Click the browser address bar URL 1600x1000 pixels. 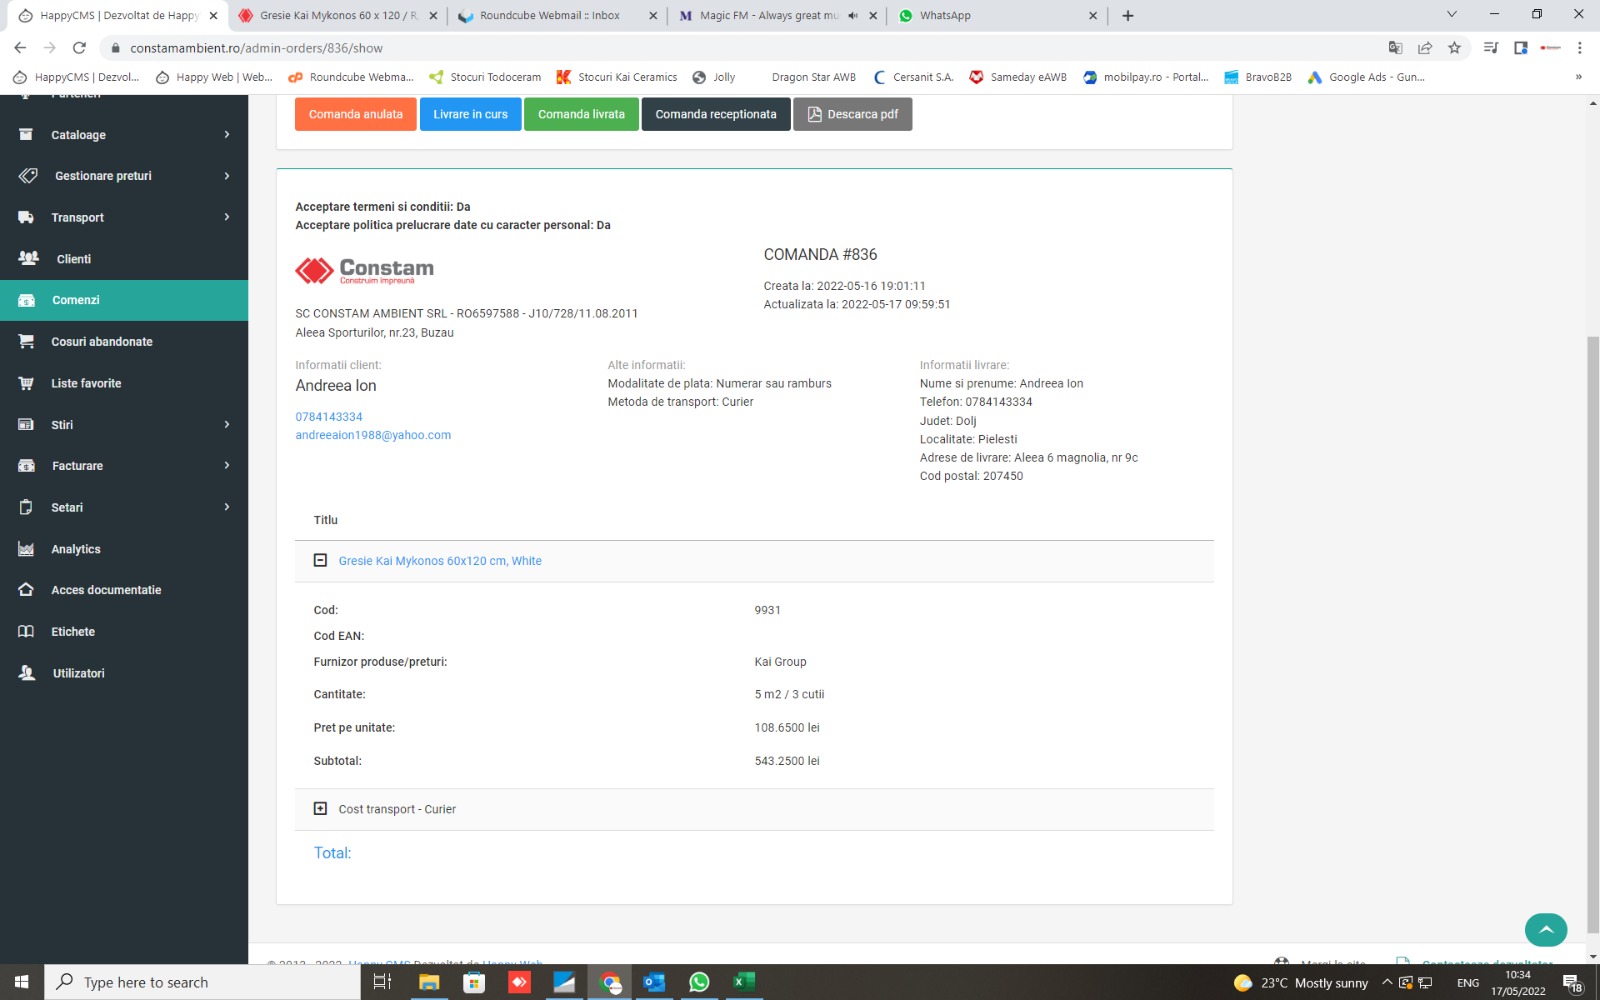pos(256,48)
